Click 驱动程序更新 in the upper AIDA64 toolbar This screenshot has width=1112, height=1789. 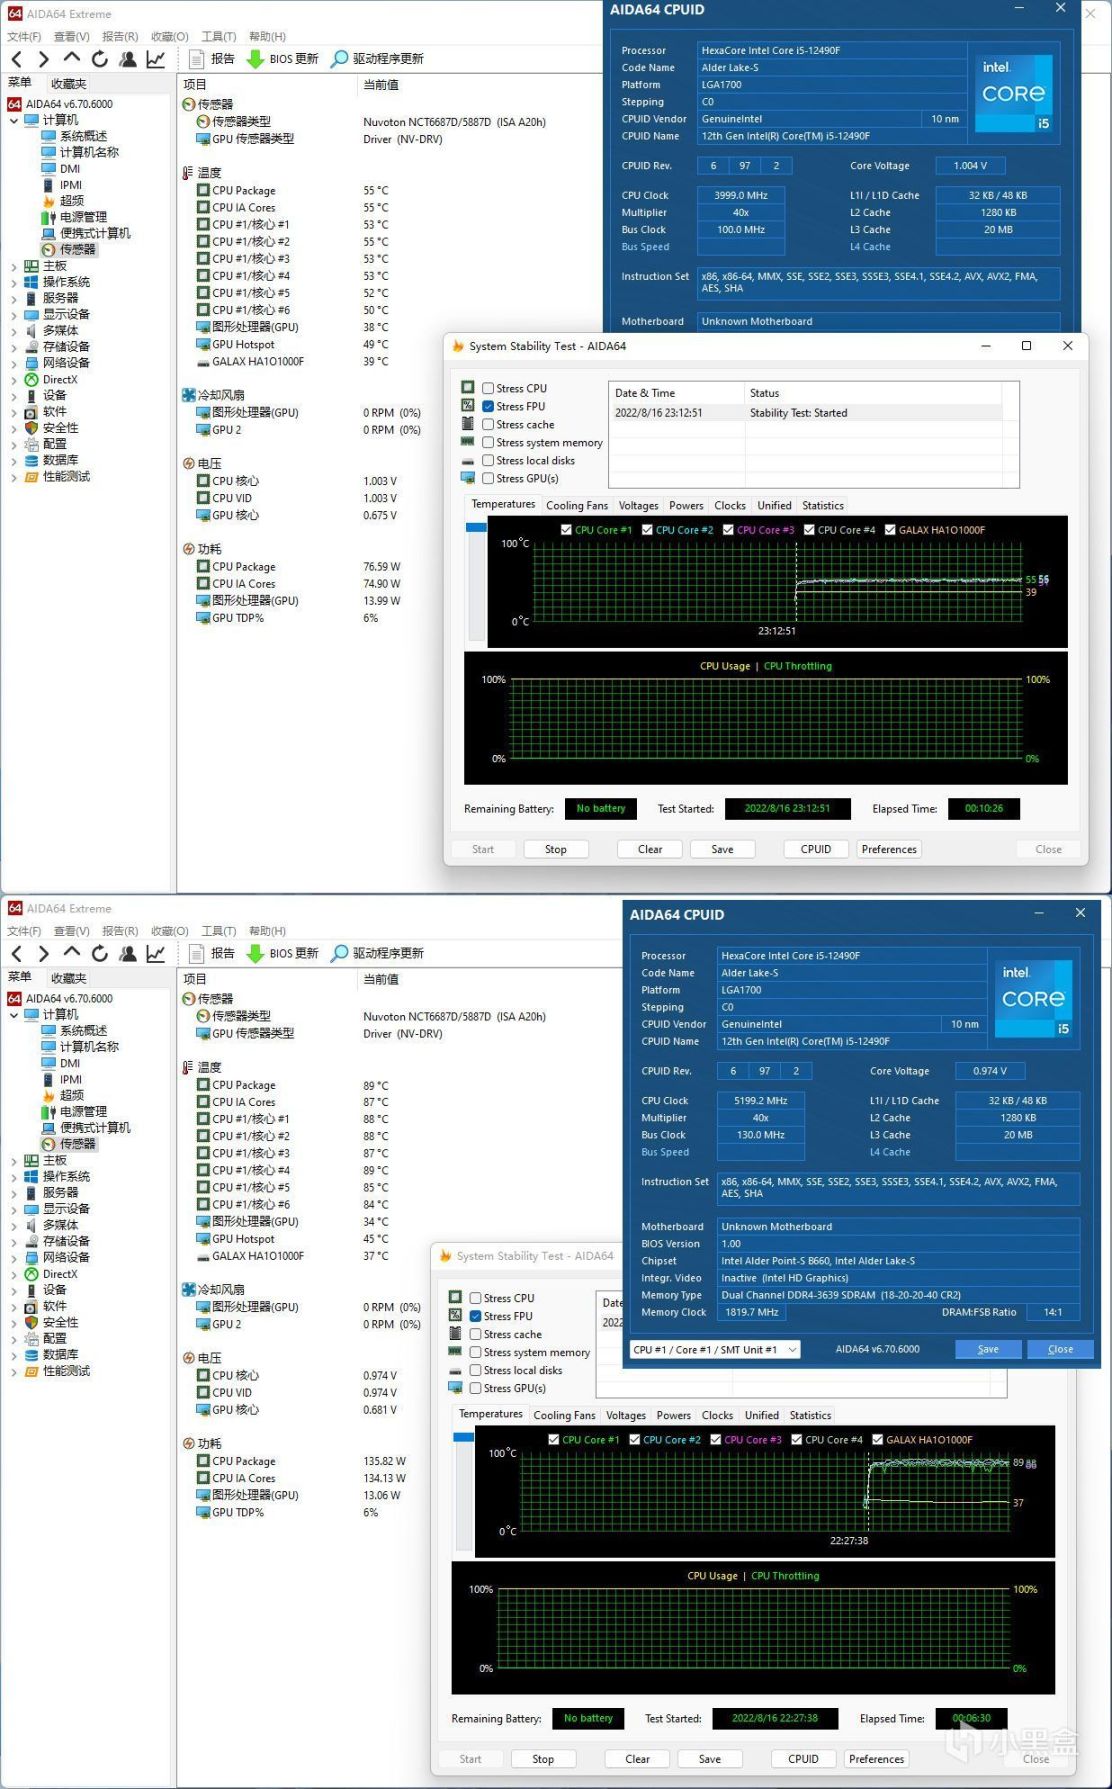(x=377, y=59)
